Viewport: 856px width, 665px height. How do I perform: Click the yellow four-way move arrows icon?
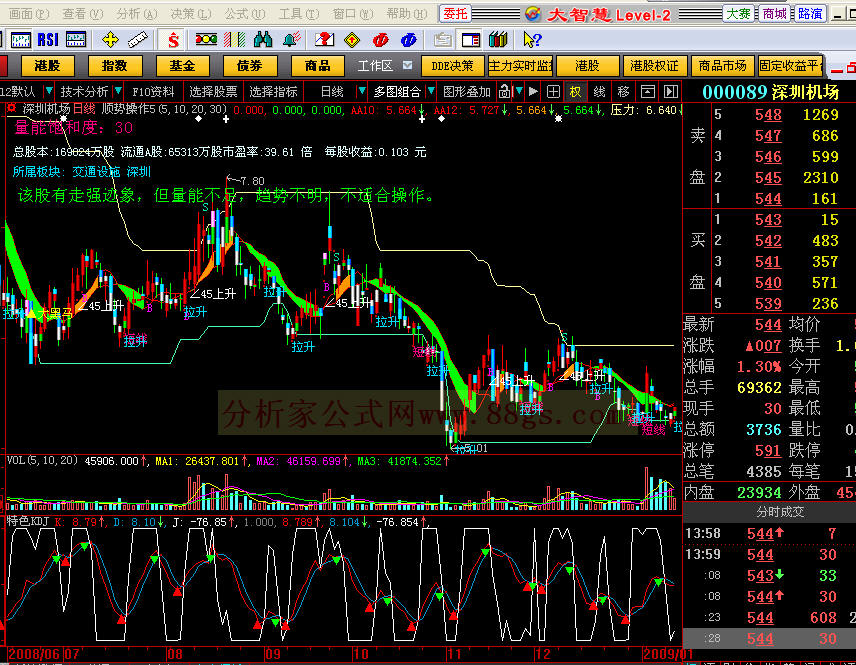(x=110, y=39)
